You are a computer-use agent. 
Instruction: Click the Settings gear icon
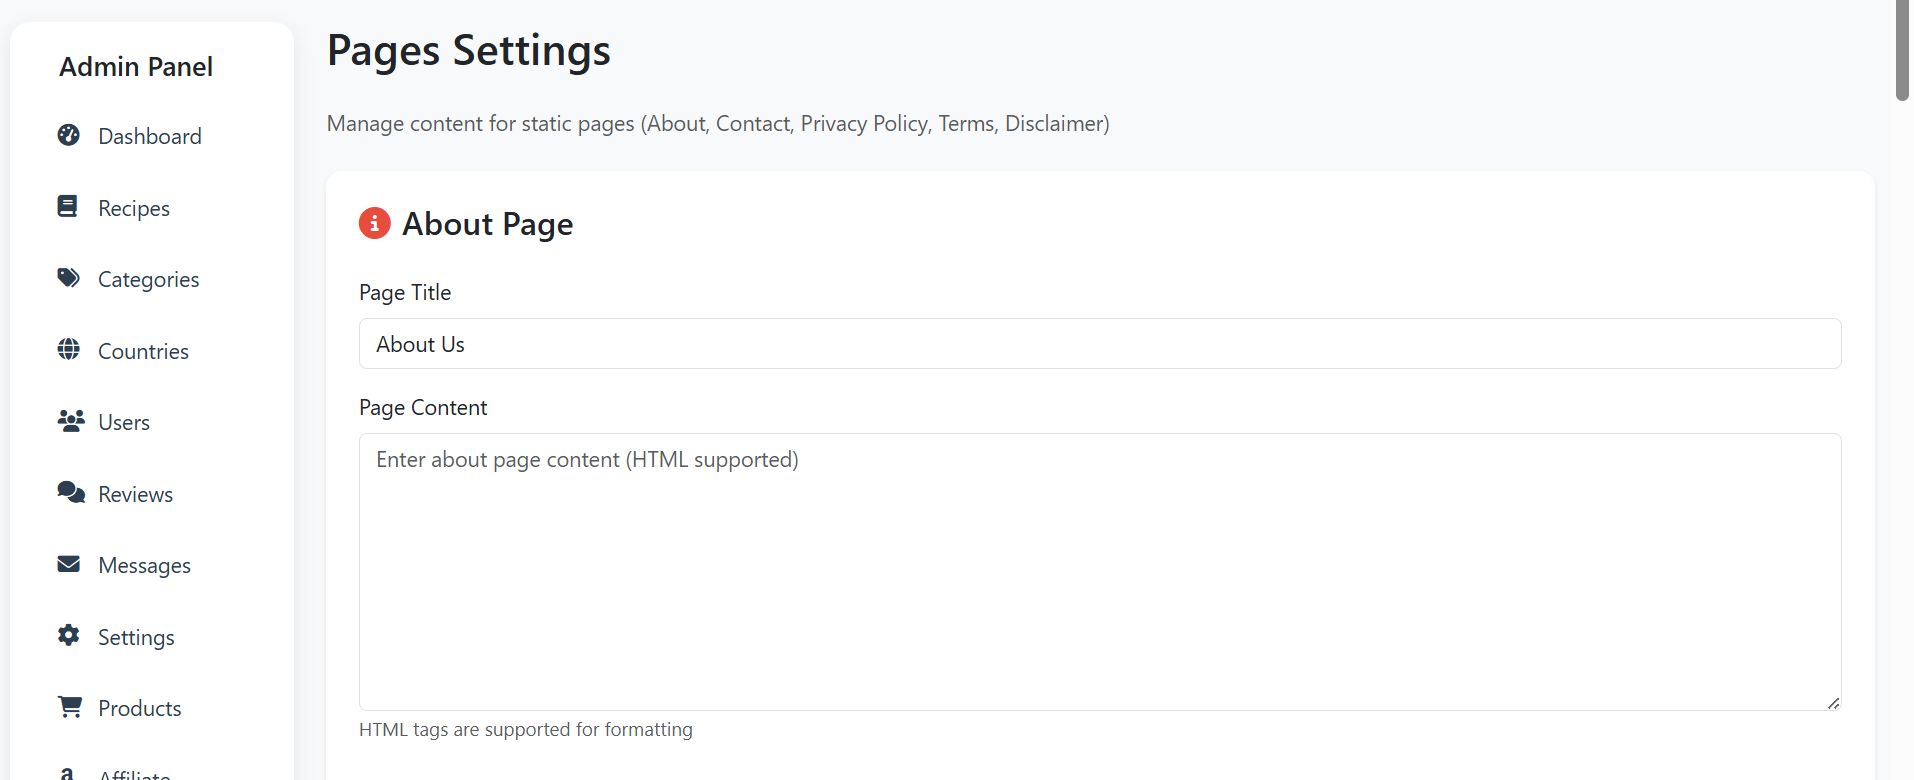(68, 635)
